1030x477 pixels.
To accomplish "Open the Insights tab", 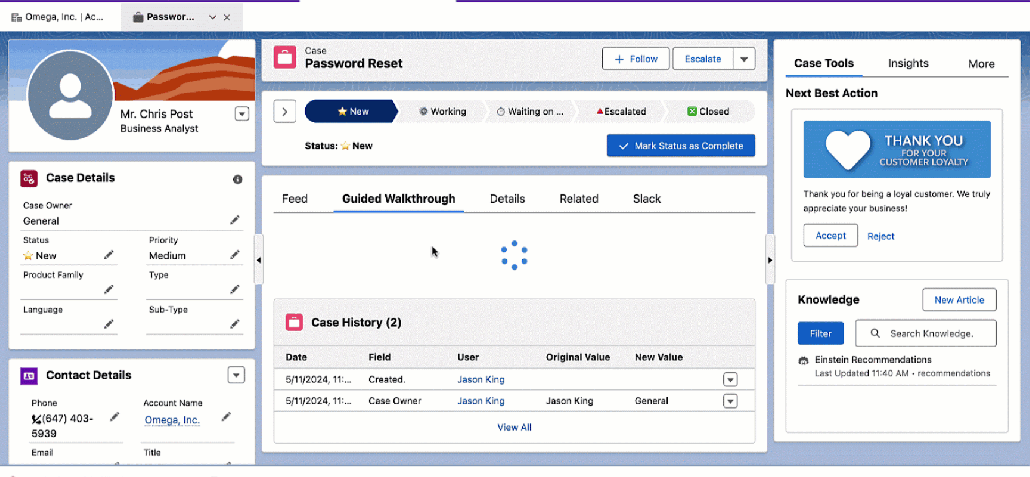I will pos(908,64).
